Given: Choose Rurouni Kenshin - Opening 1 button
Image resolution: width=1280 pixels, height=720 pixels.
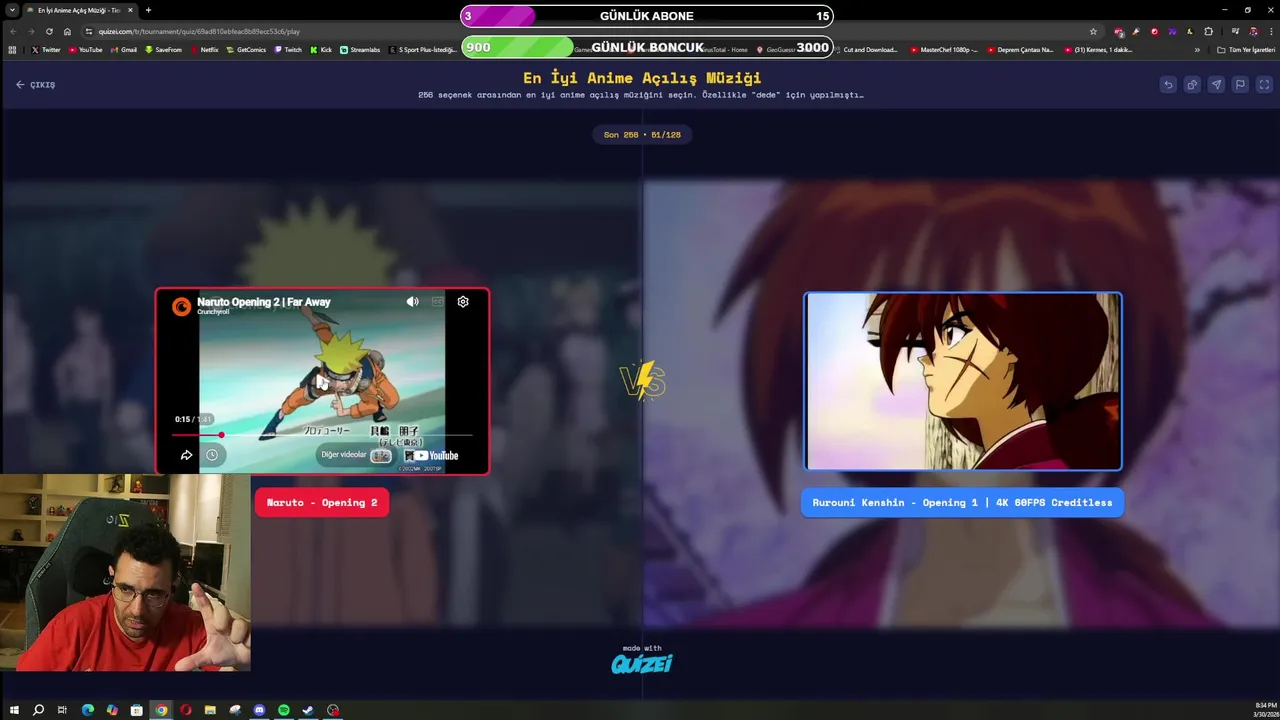Looking at the screenshot, I should [x=962, y=503].
